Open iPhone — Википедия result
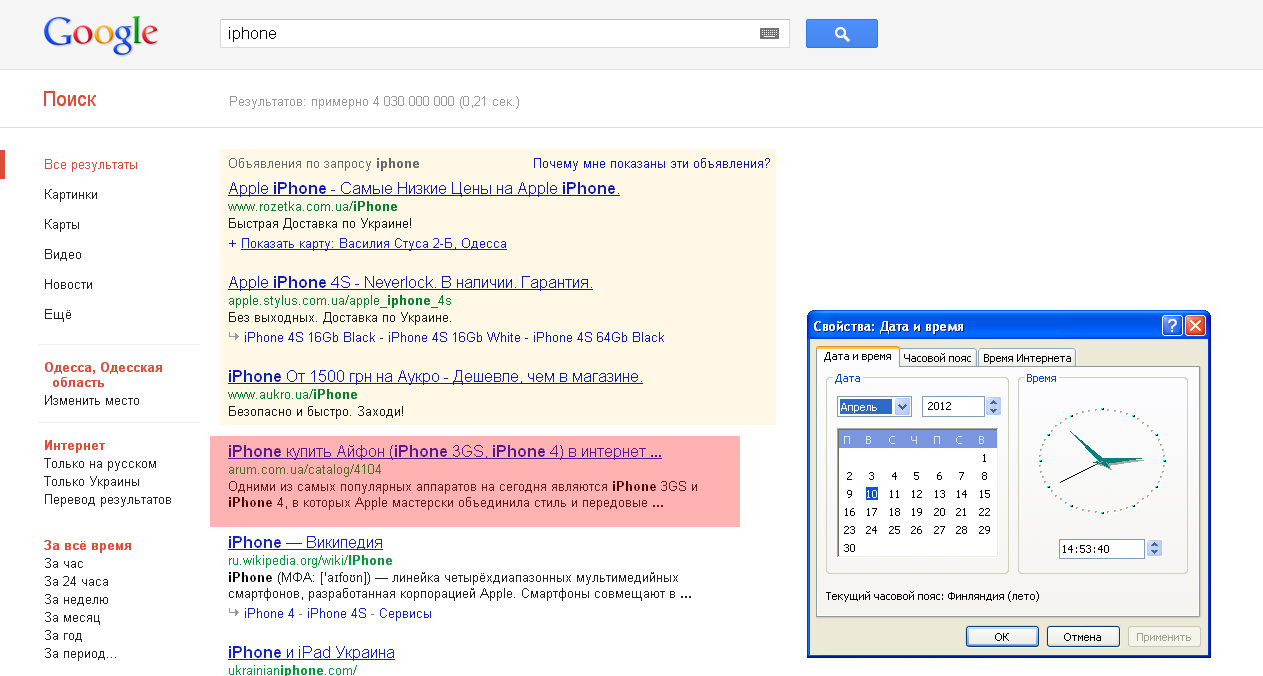The image size is (1263, 676). pyautogui.click(x=305, y=543)
